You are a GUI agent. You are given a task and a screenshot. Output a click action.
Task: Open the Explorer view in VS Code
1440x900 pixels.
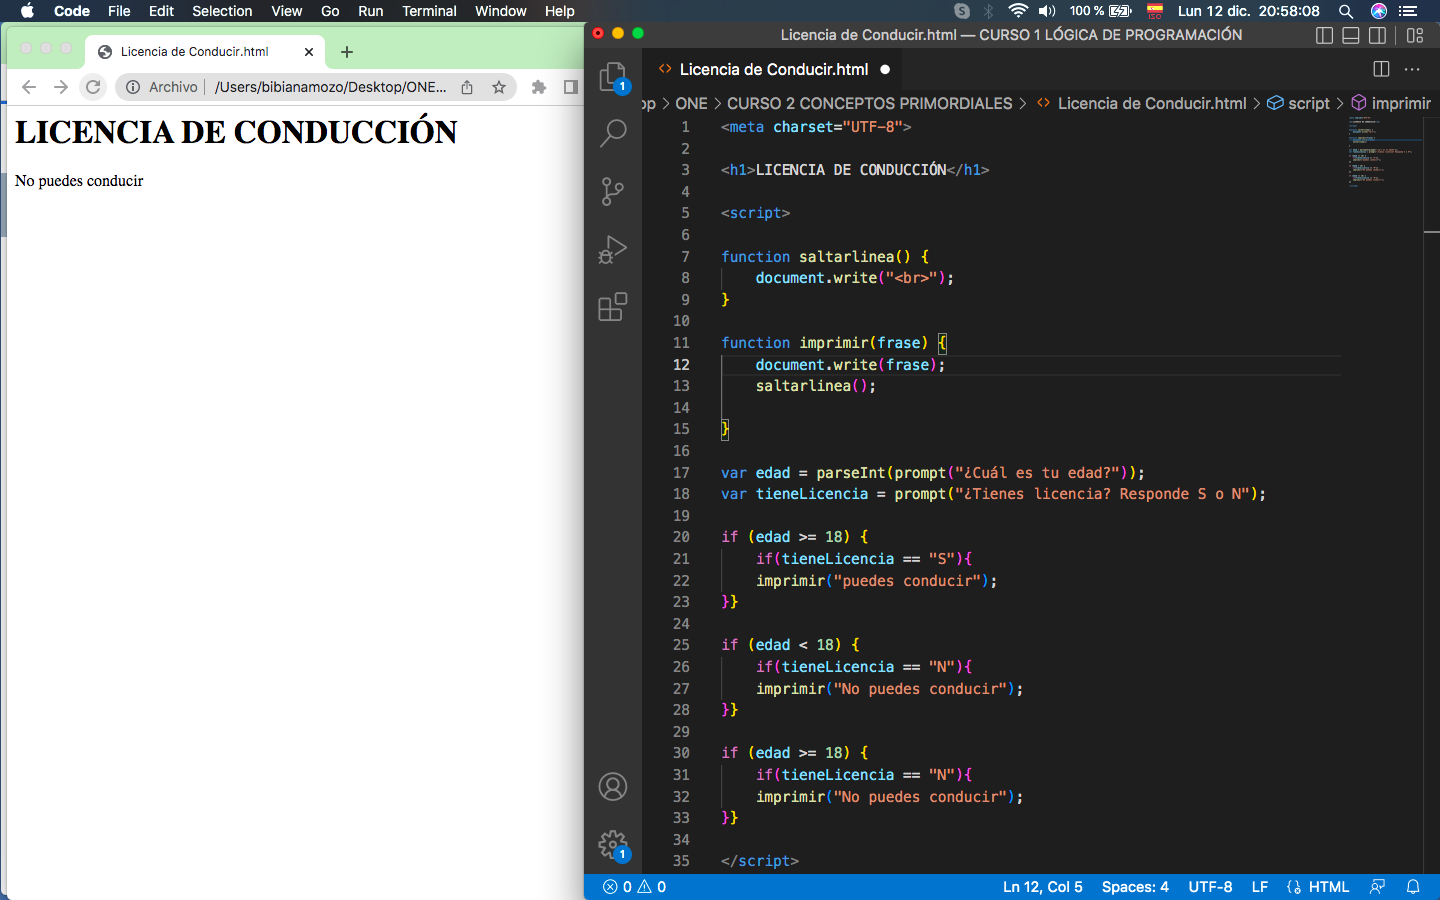[612, 77]
